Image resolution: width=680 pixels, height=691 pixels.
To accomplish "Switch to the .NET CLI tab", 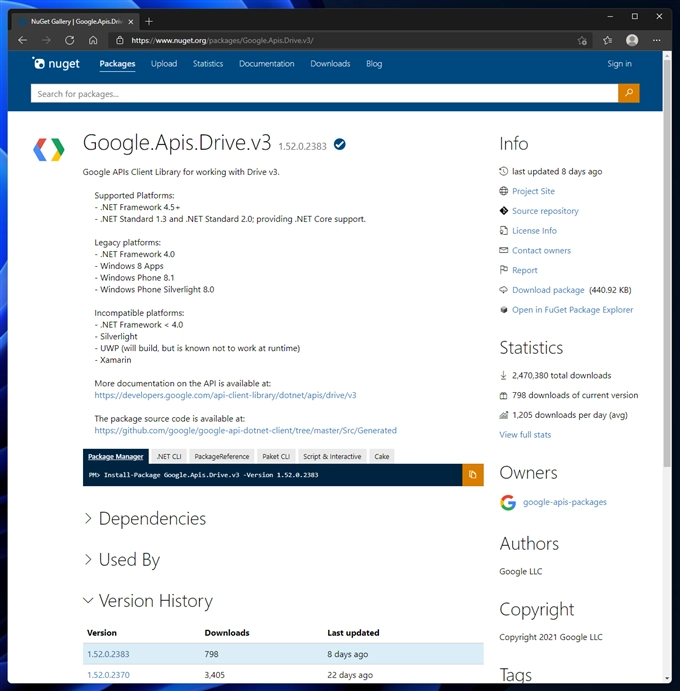I will click(169, 456).
